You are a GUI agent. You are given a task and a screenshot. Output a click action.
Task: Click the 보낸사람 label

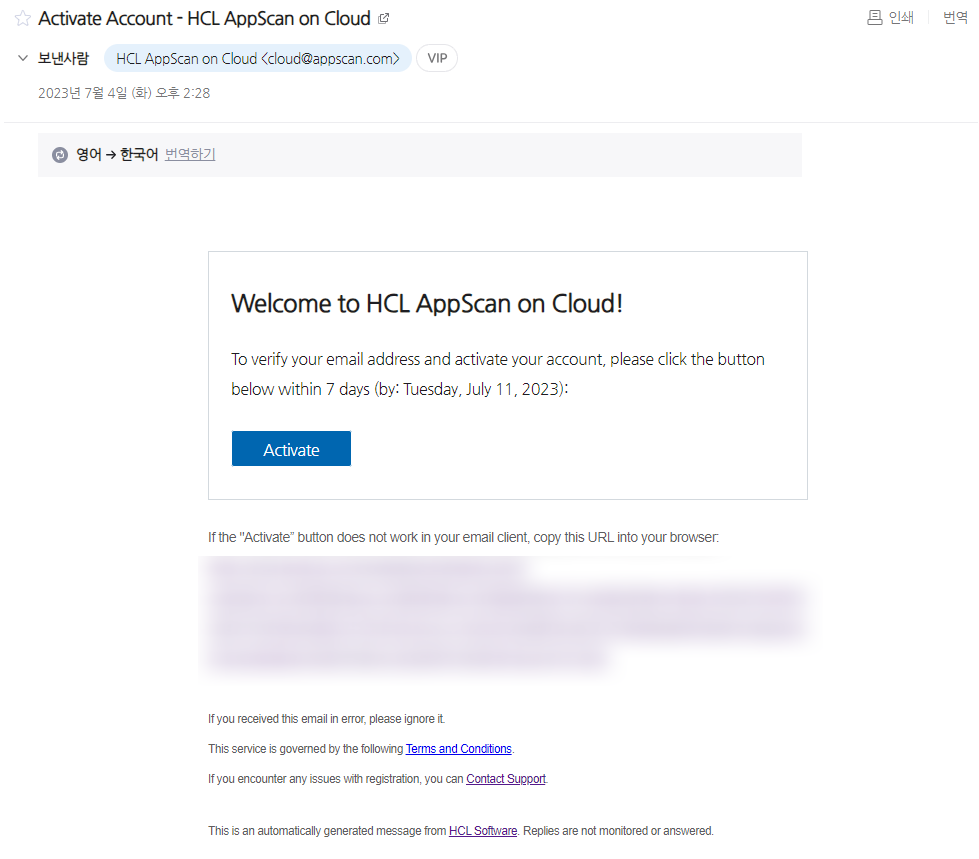[x=63, y=58]
